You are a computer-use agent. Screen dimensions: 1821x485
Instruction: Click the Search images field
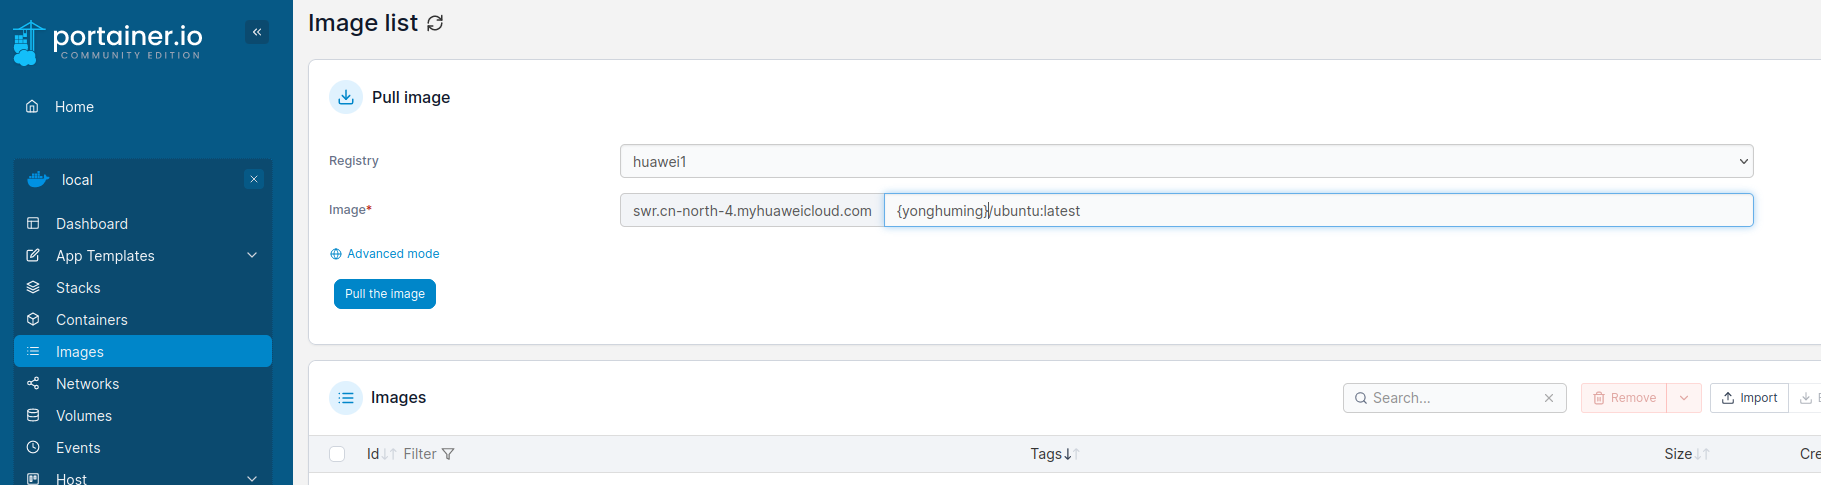(1454, 398)
